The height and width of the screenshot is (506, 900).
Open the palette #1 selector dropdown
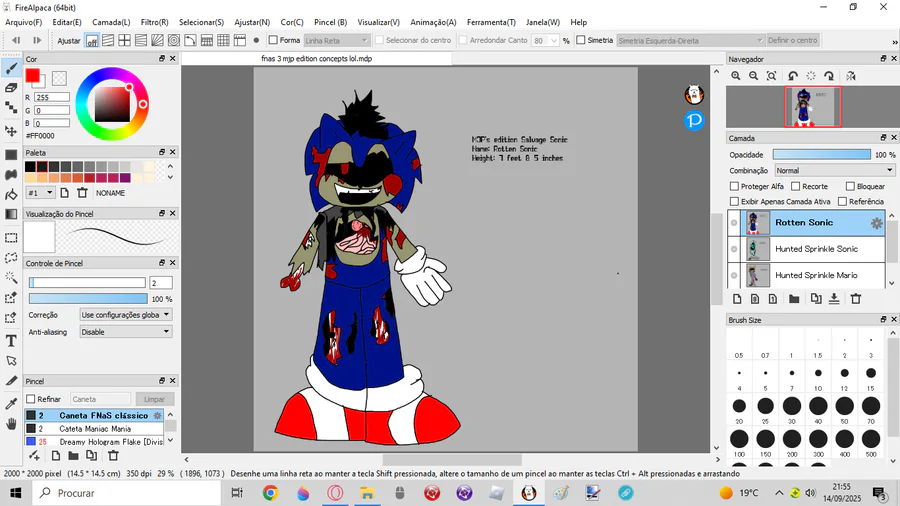[x=40, y=193]
